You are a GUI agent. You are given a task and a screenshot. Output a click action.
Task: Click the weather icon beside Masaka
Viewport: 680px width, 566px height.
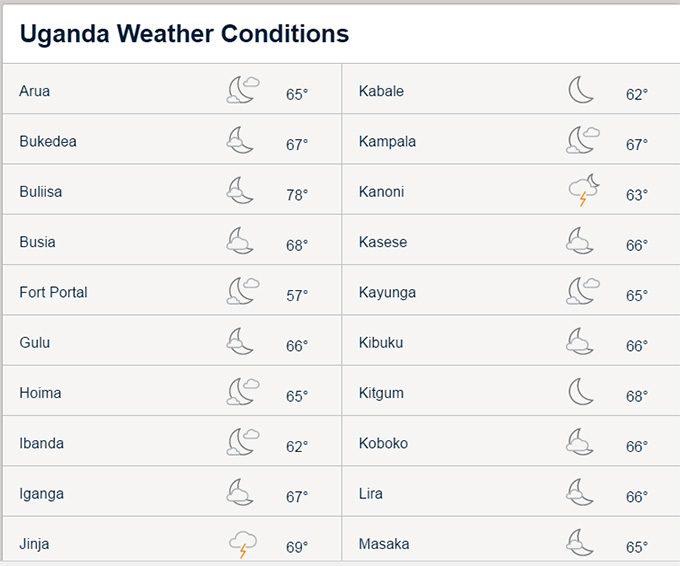coord(579,543)
